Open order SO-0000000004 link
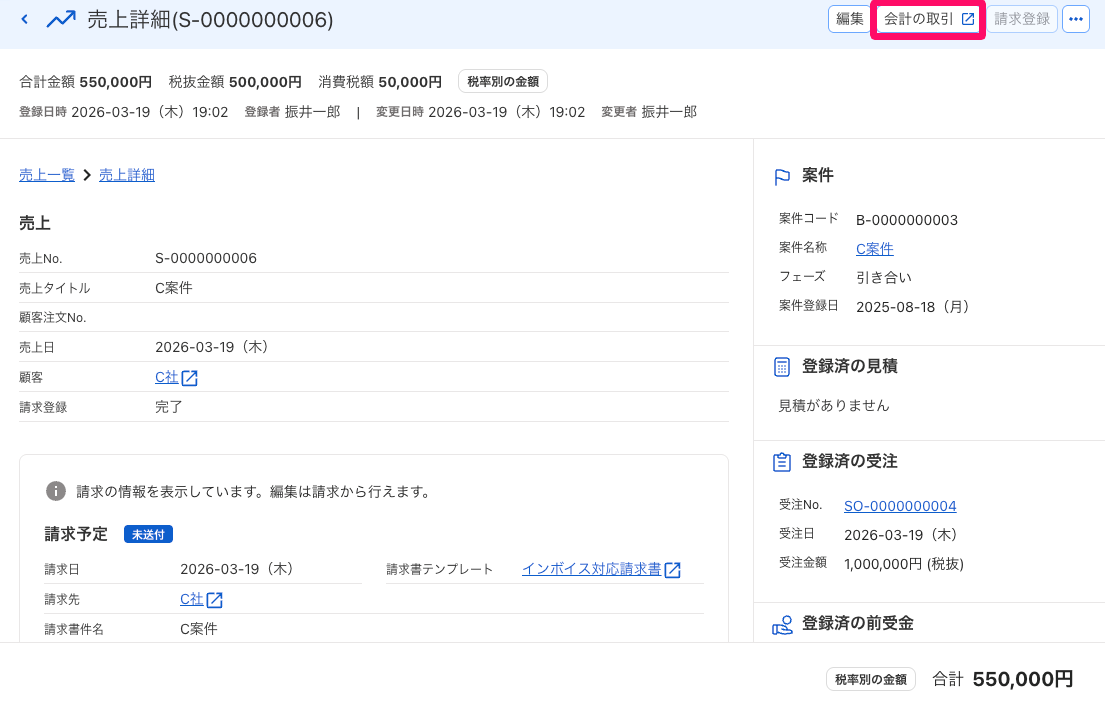1105x704 pixels. tap(900, 506)
